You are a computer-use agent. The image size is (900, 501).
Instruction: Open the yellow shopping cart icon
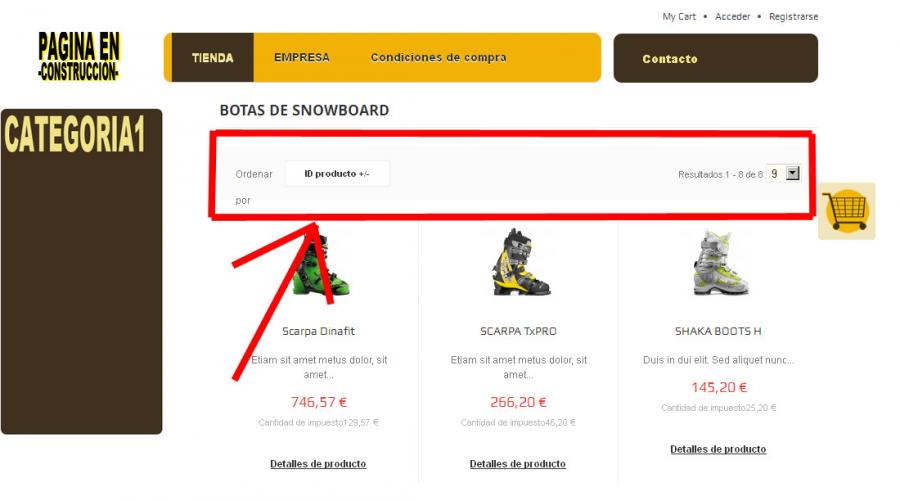click(846, 211)
